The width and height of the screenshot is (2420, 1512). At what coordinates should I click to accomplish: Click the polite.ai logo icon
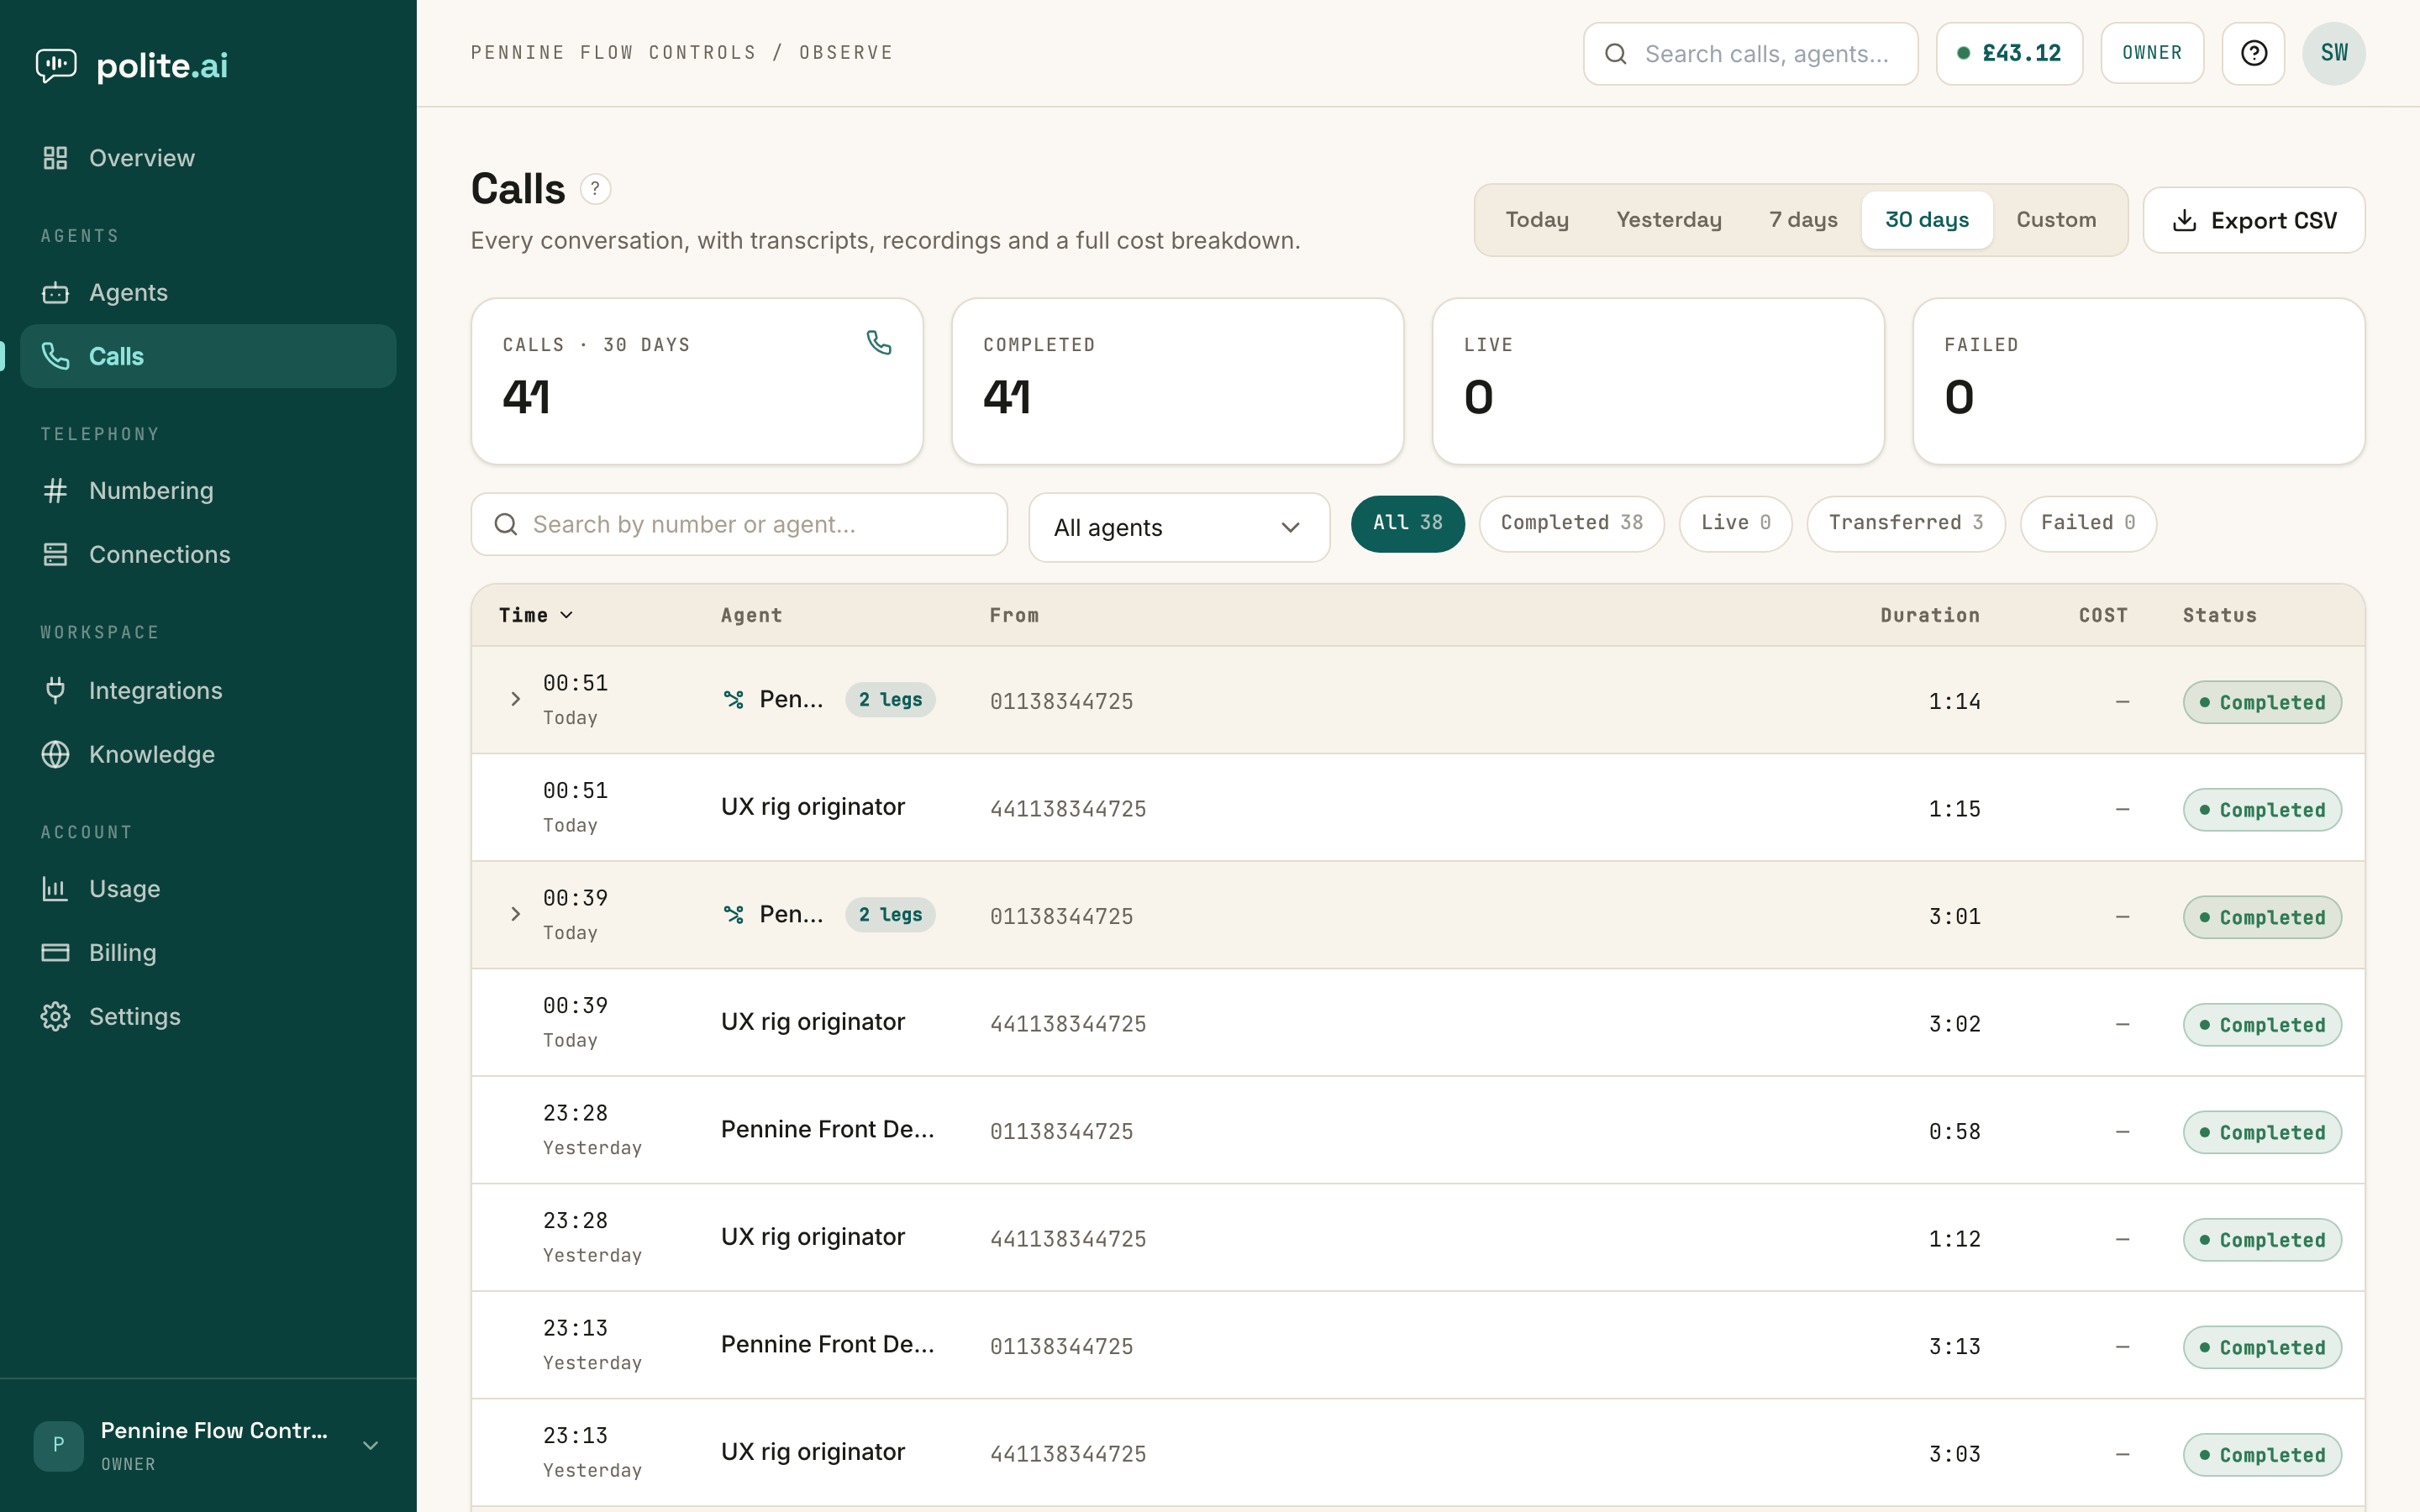[56, 65]
